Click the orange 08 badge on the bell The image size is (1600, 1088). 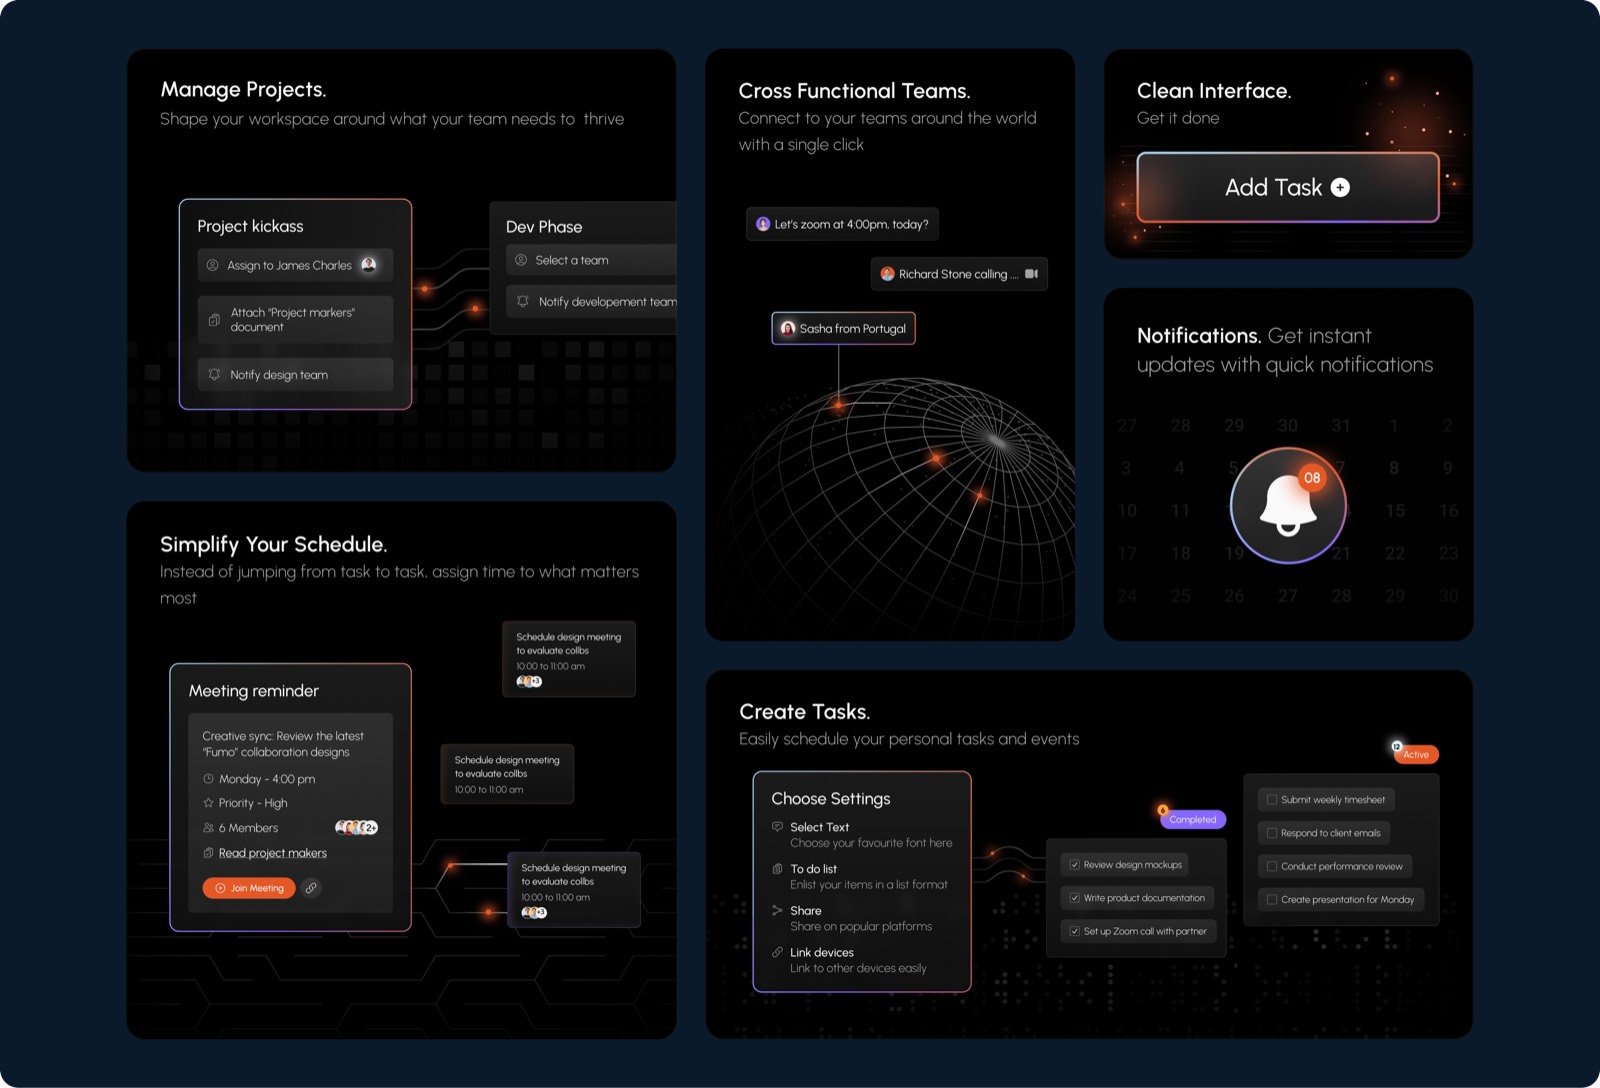coord(1312,478)
